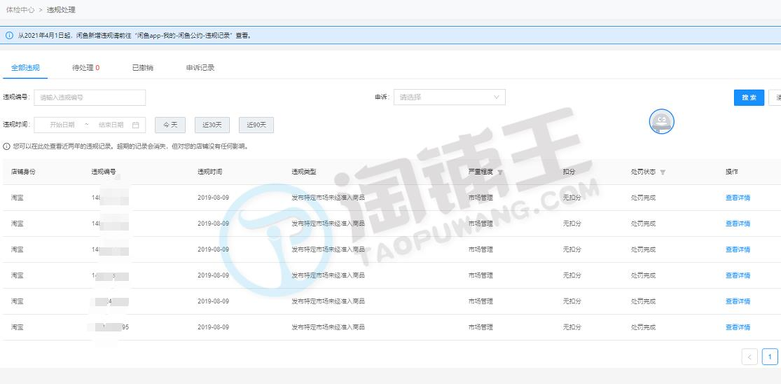The height and width of the screenshot is (384, 781).
Task: Click the 开始日期 start date field
Action: (x=62, y=125)
